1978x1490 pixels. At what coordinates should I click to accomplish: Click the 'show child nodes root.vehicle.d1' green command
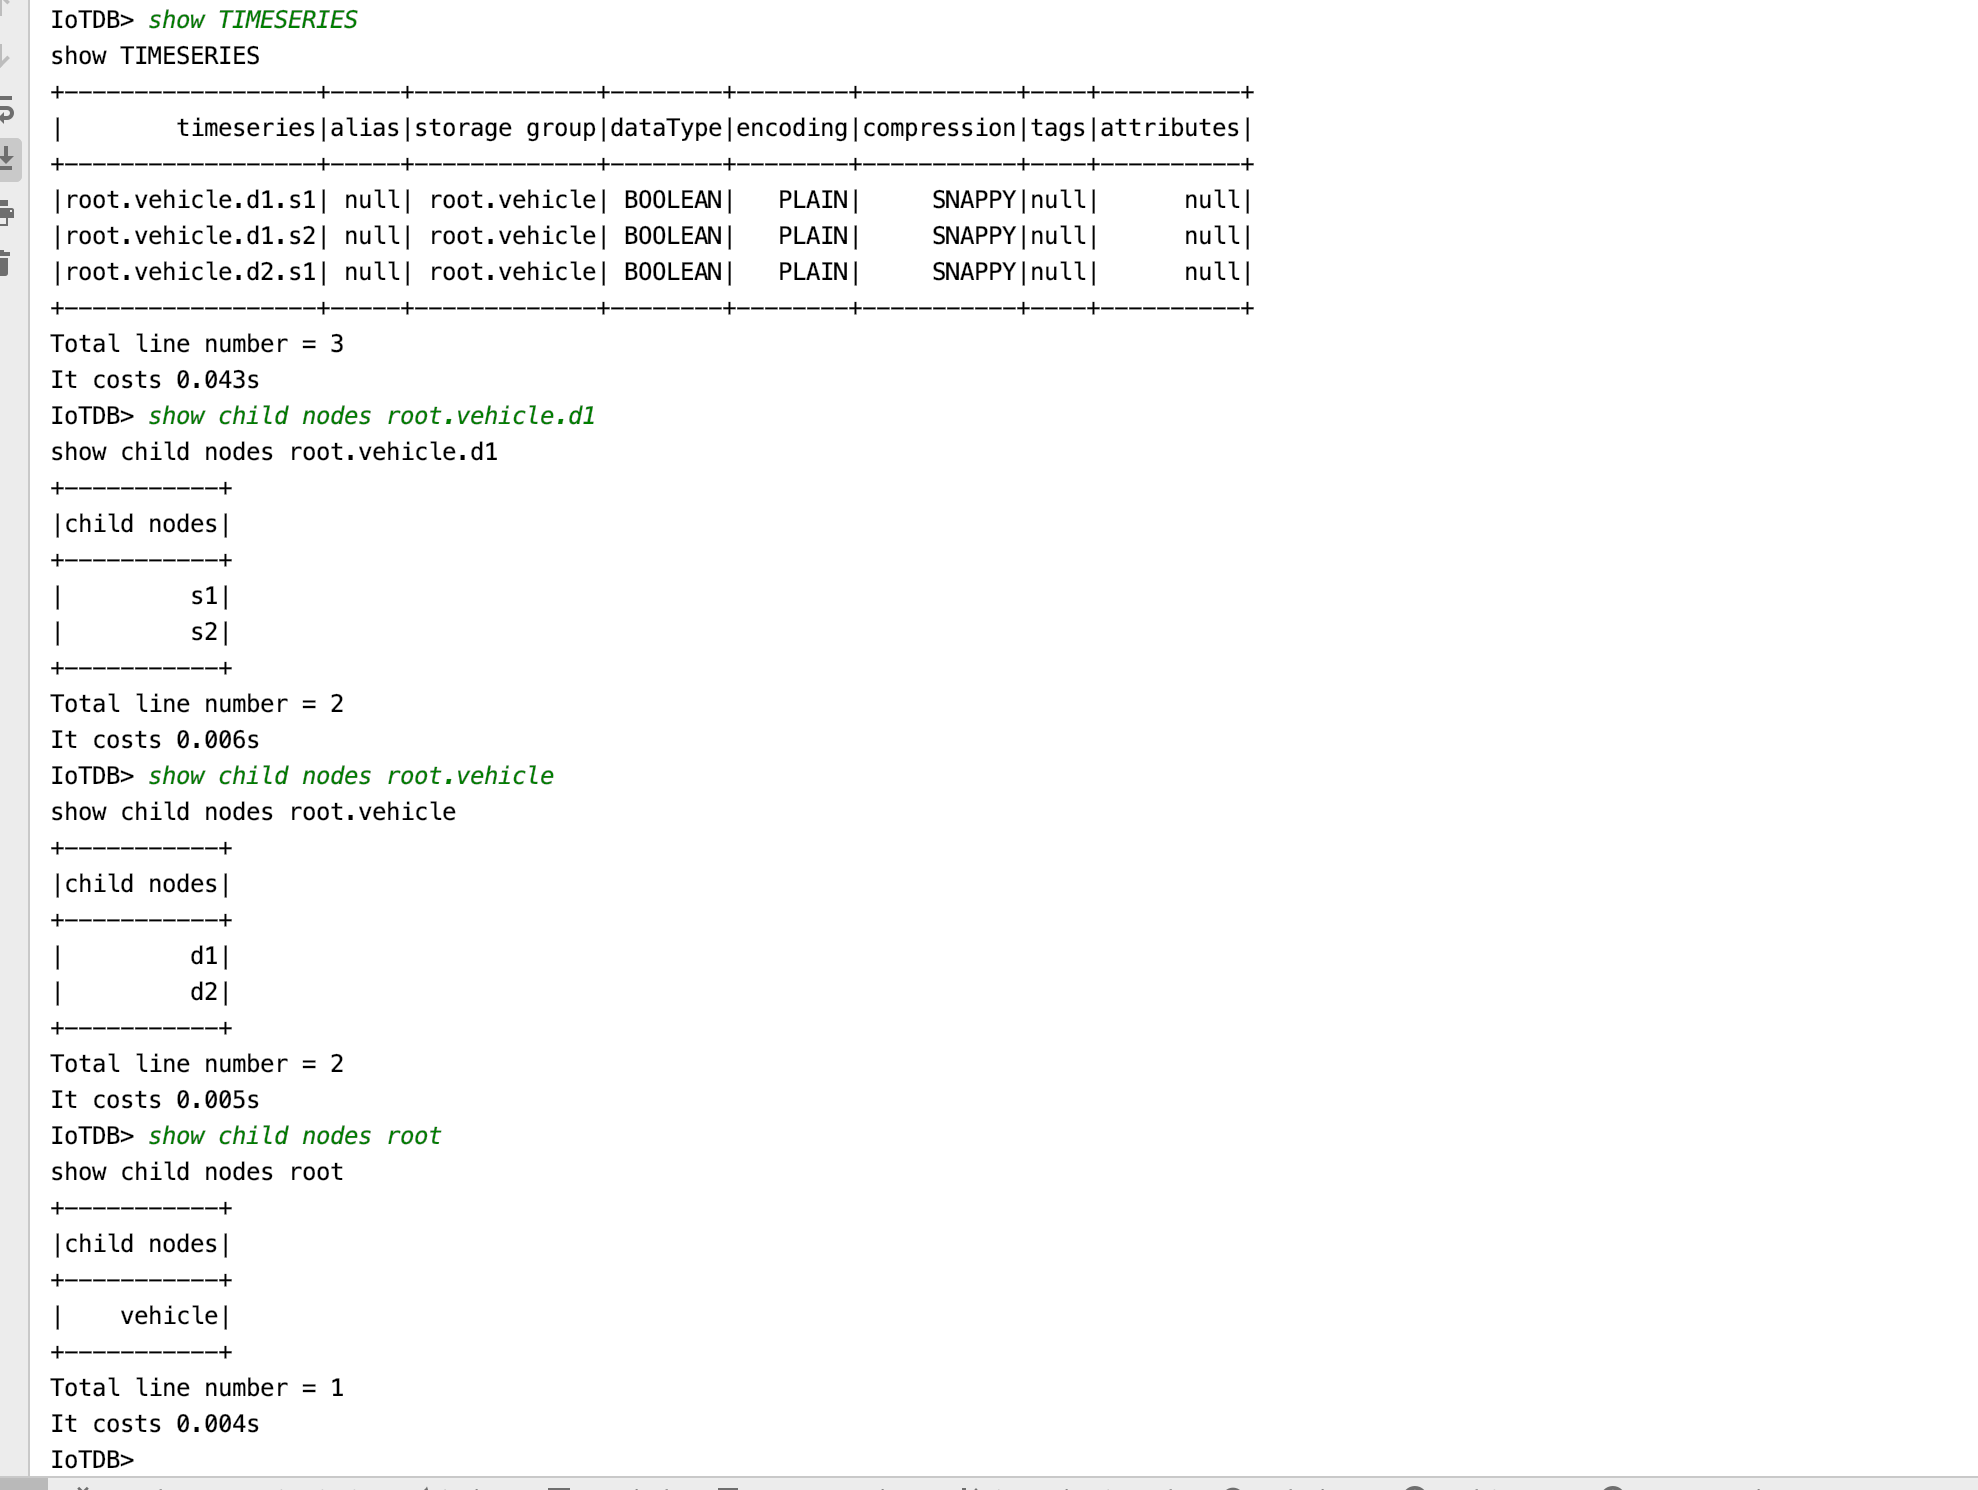point(371,416)
